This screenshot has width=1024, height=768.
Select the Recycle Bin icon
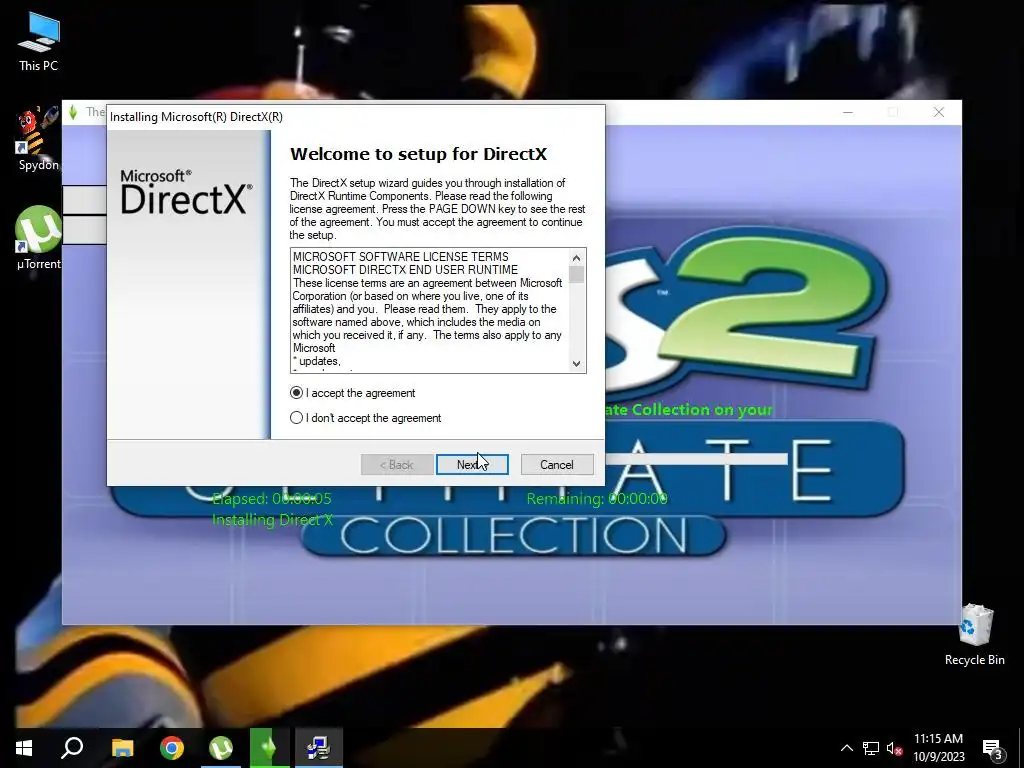974,634
